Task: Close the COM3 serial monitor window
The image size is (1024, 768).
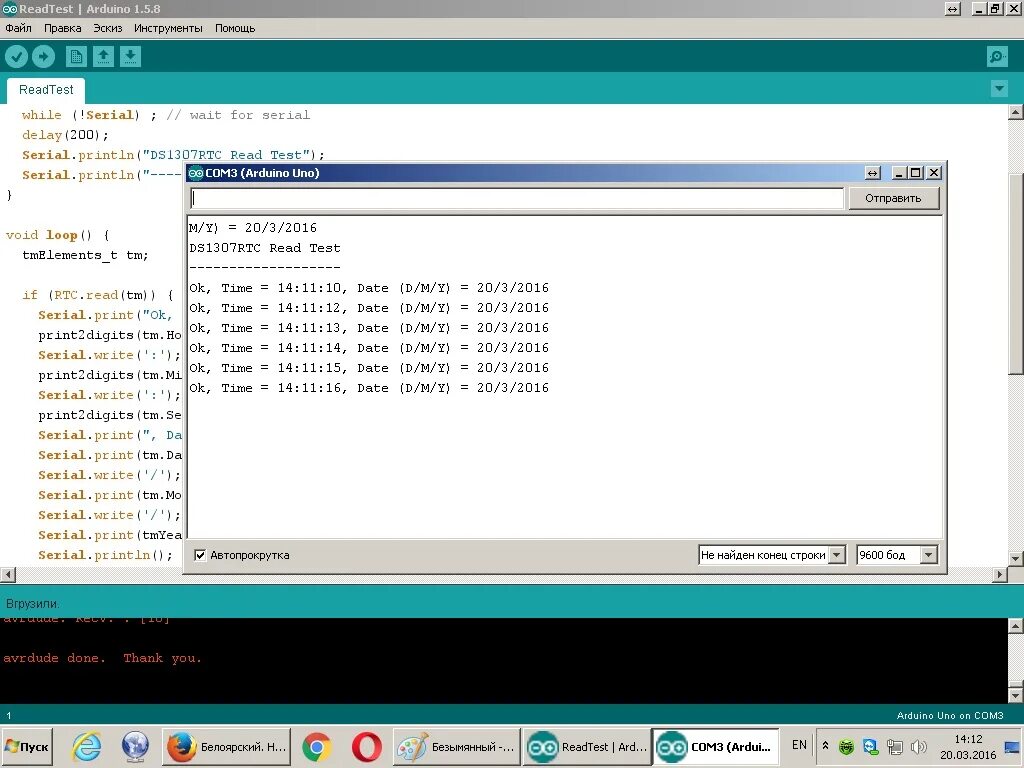Action: (x=934, y=172)
